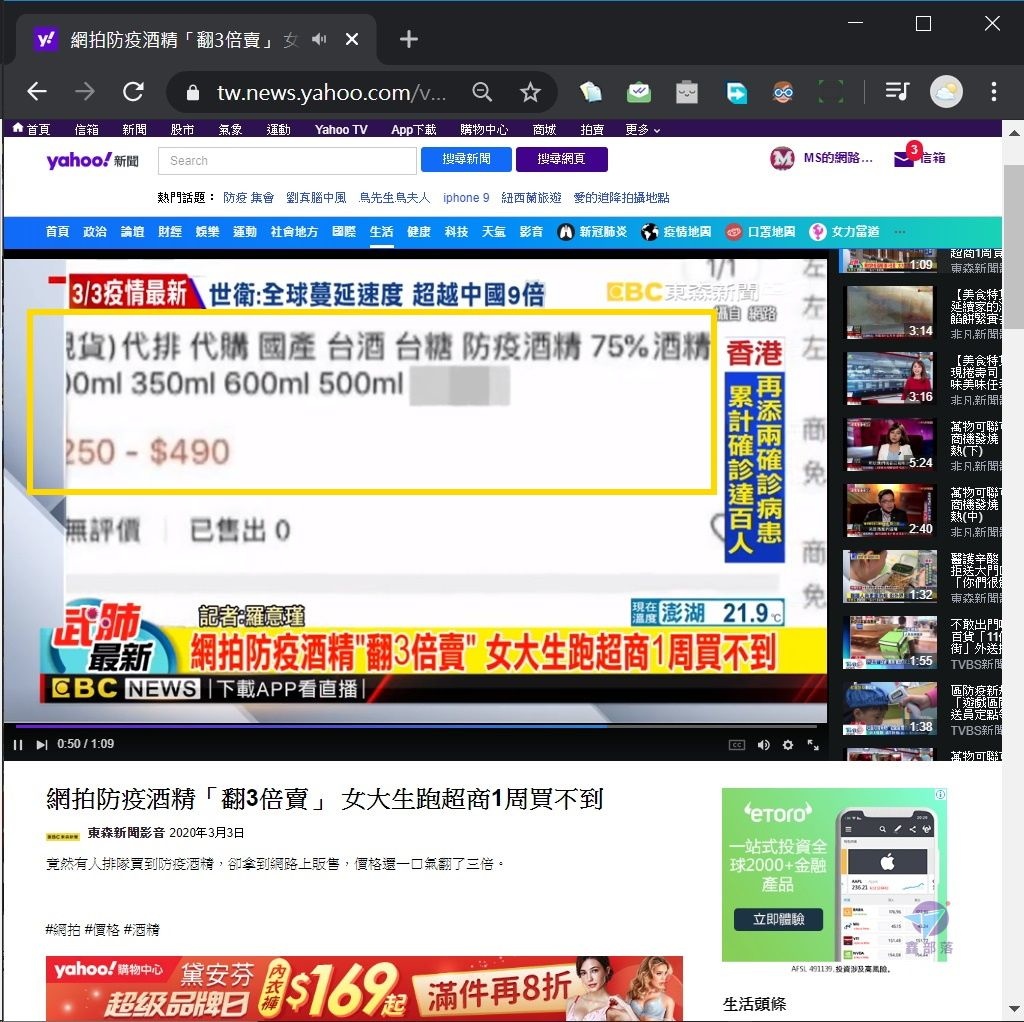Play the 1:32 video thumbnail
Screen dimensions: 1024x1022
890,576
